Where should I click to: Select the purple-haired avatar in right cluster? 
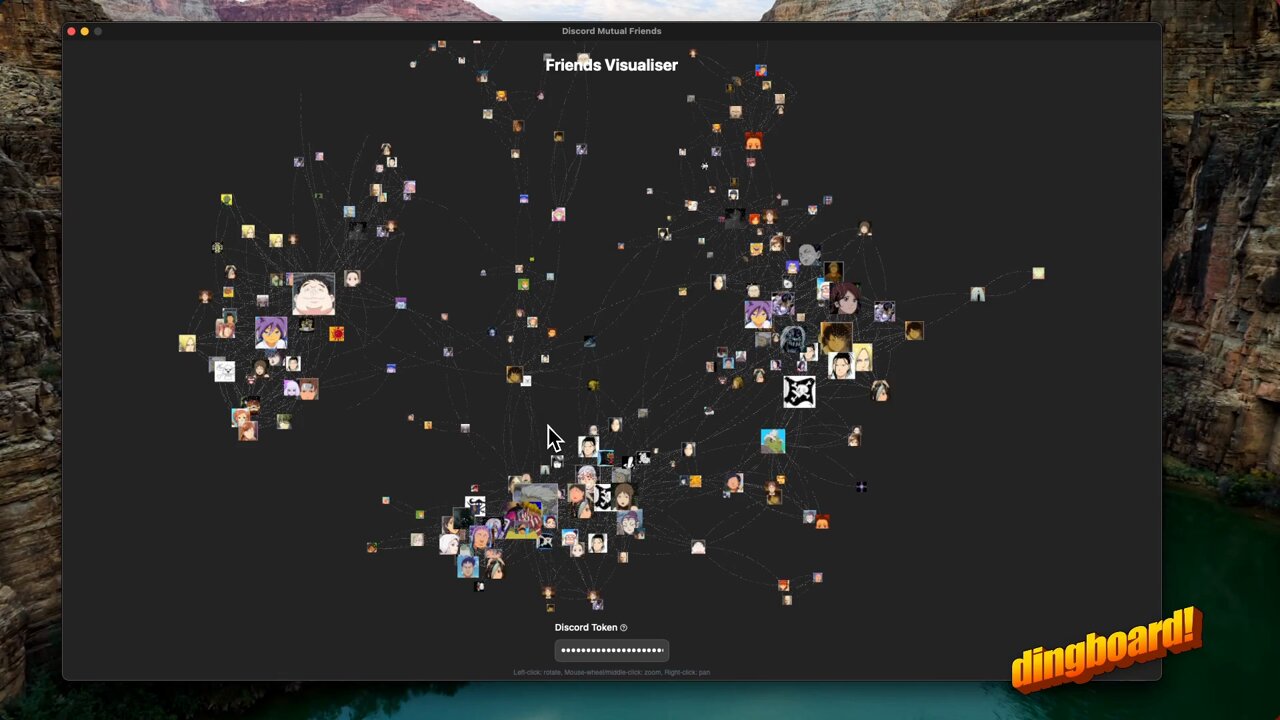758,315
